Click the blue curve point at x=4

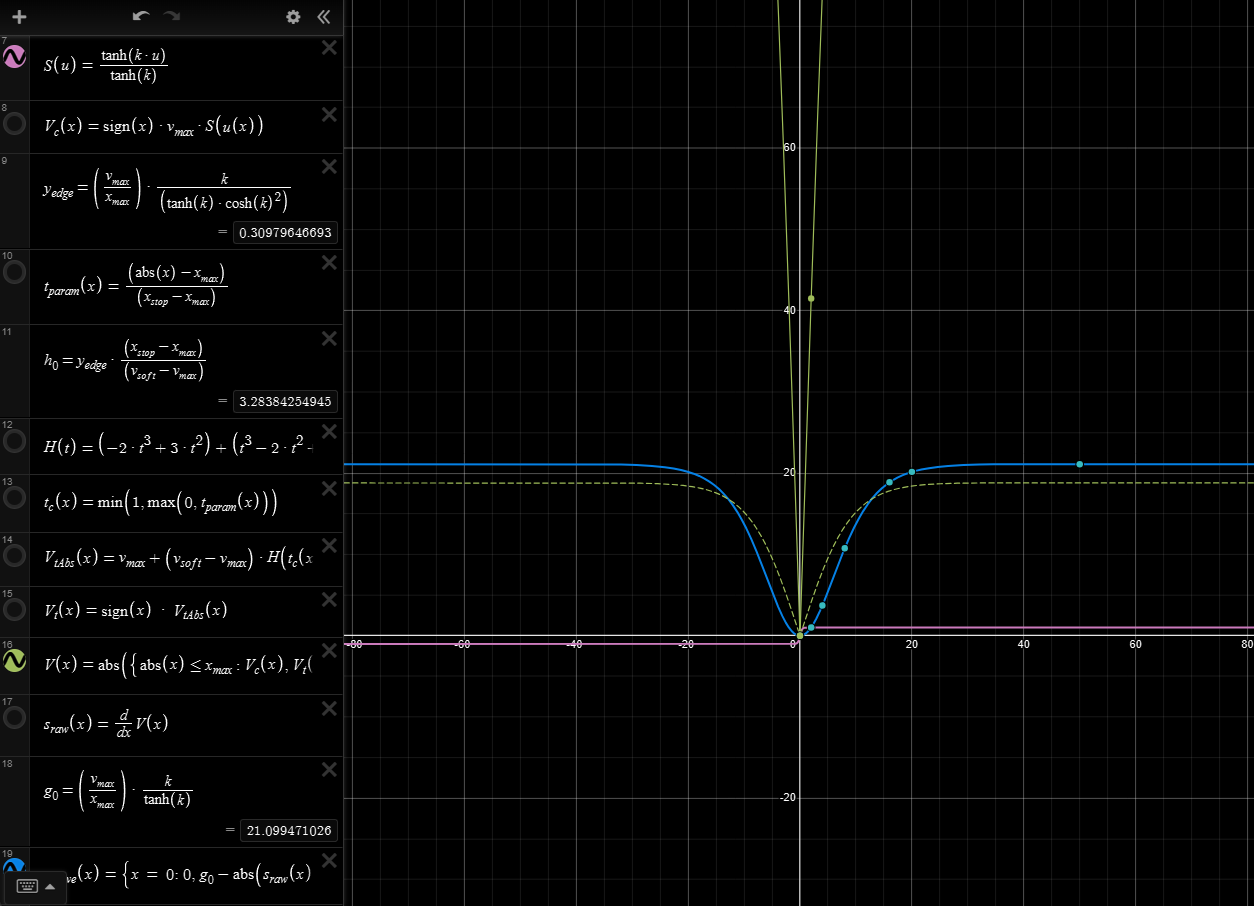coord(822,606)
